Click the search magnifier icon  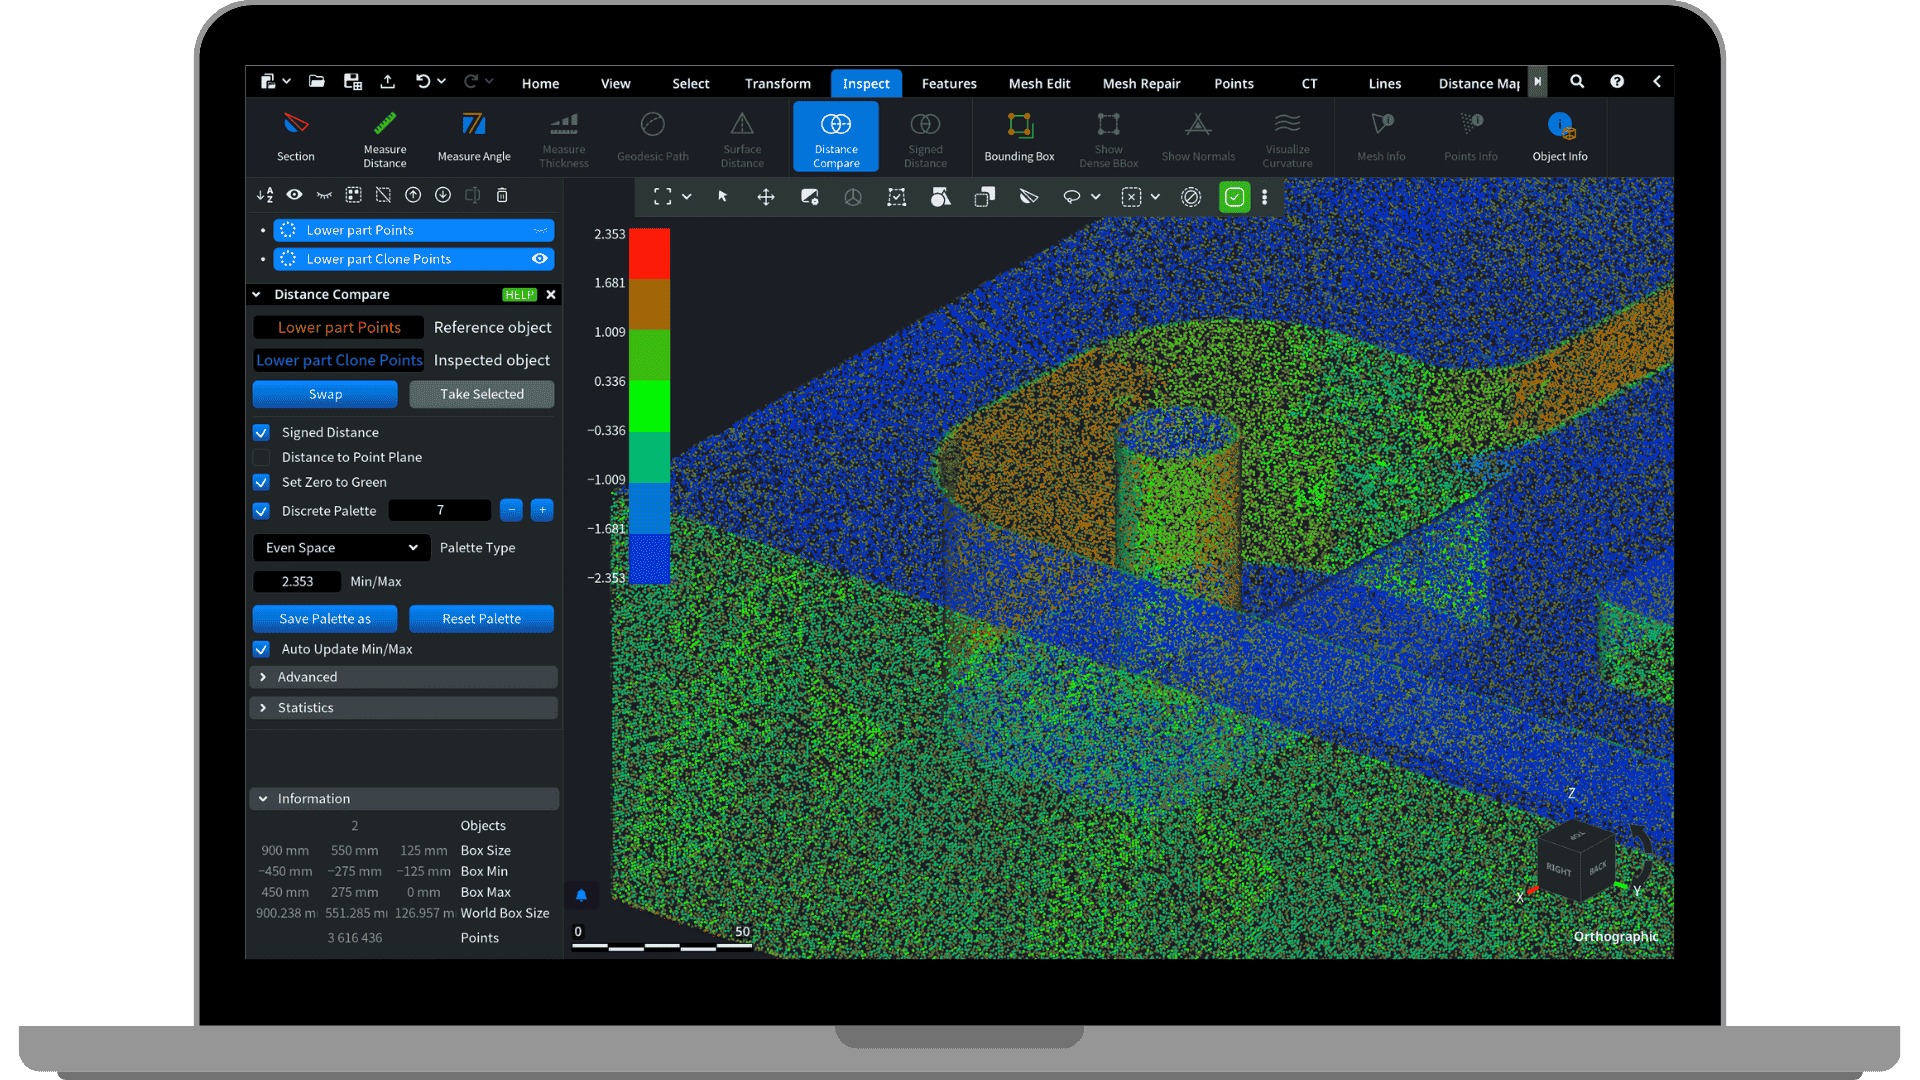[x=1577, y=82]
